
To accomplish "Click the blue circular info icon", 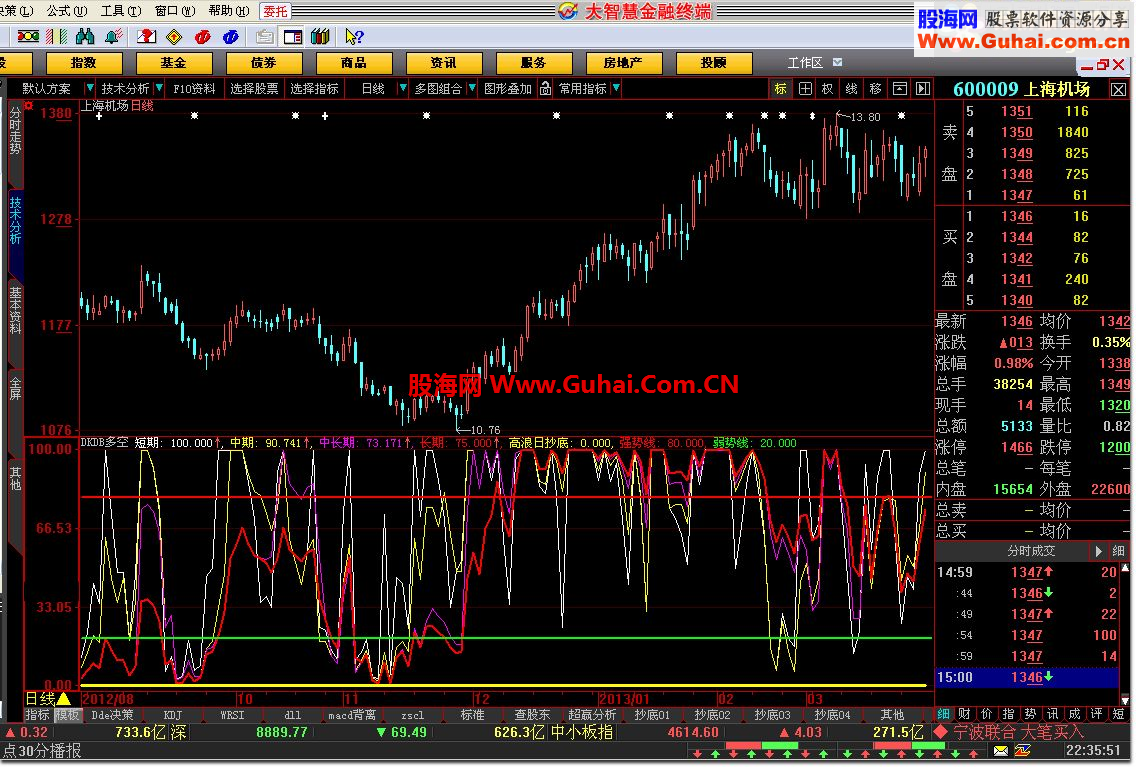I will click(x=230, y=36).
